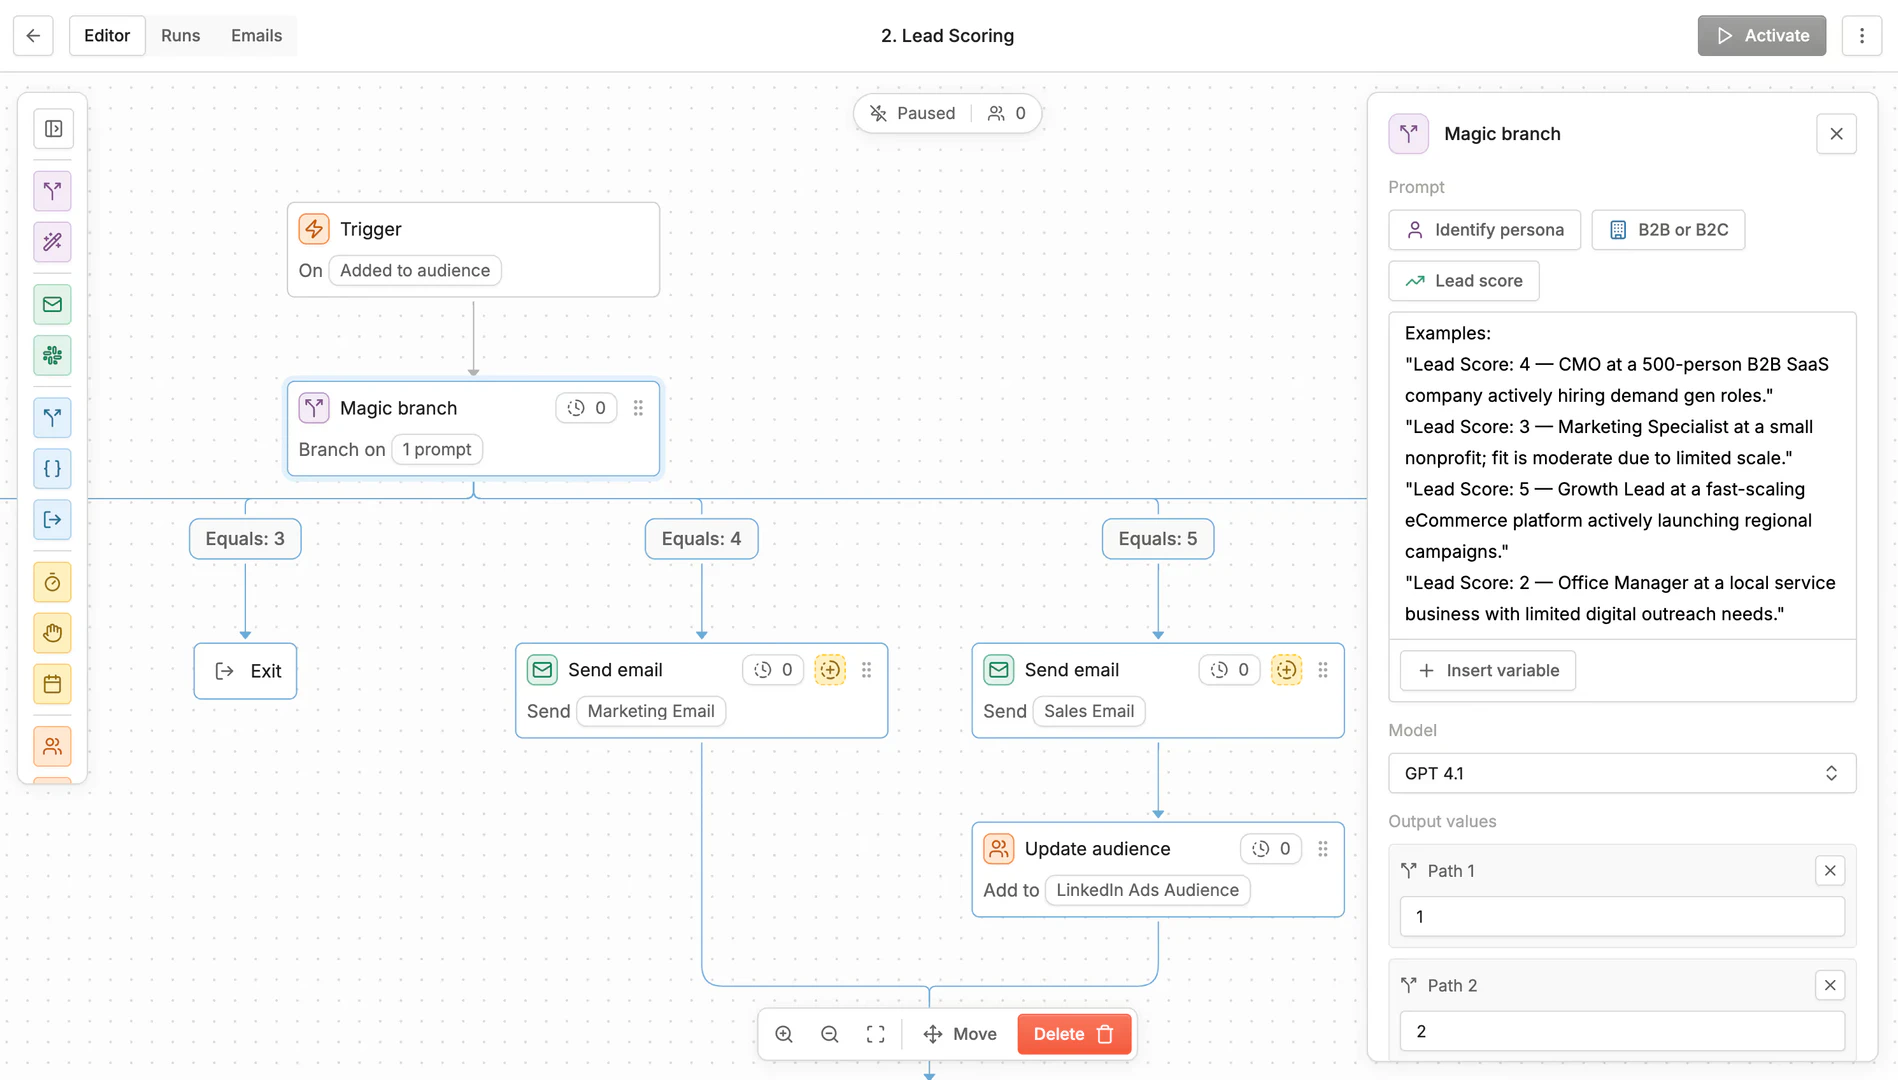
Task: Select the code block node tool
Action: pyautogui.click(x=52, y=468)
